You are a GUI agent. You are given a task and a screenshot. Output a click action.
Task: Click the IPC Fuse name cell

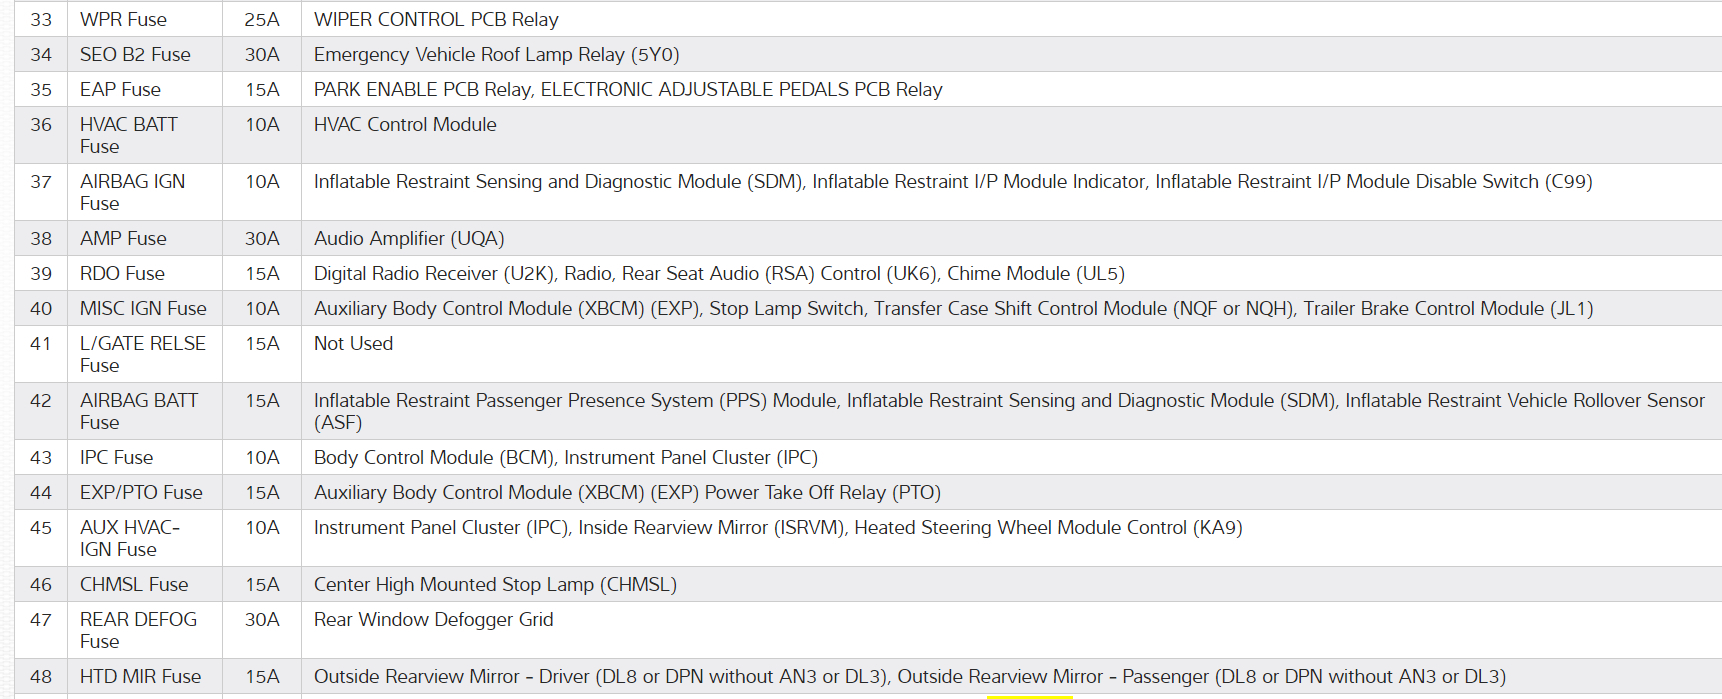pyautogui.click(x=116, y=458)
